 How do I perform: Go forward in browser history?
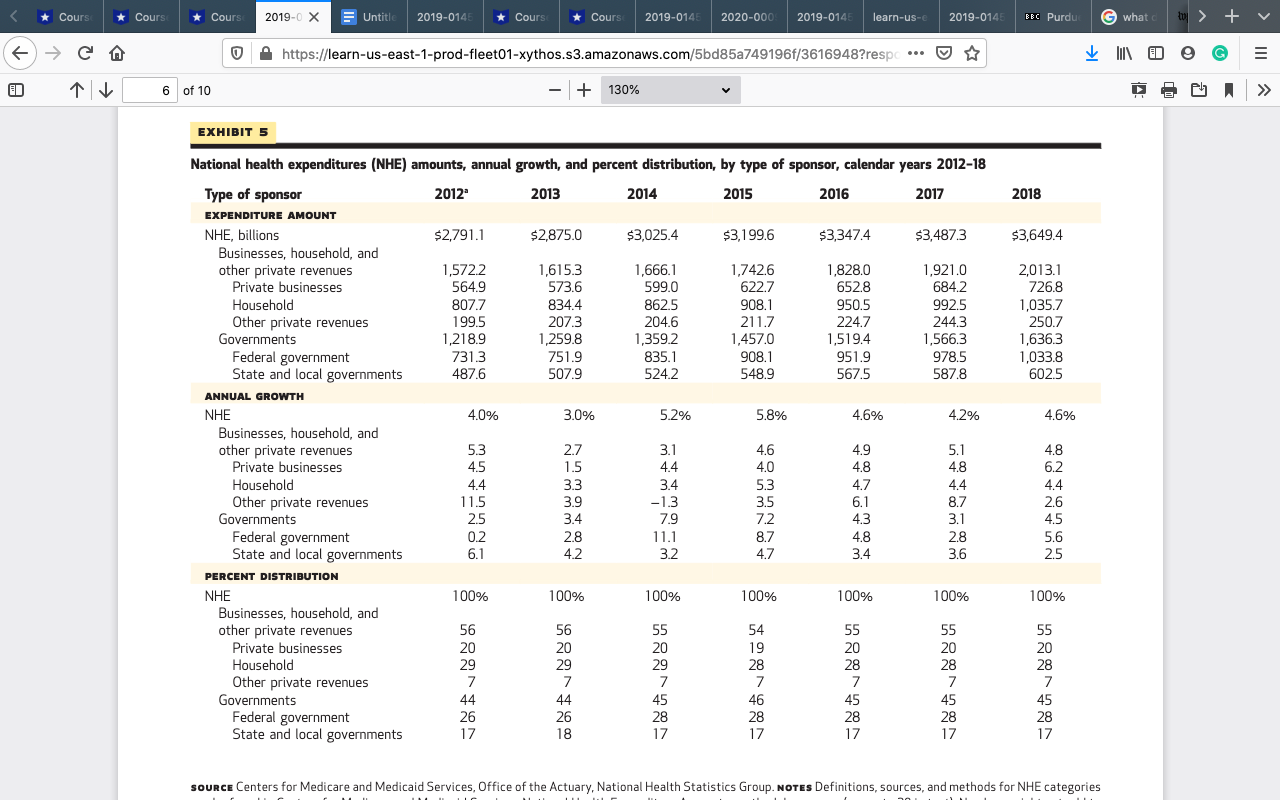coord(52,54)
